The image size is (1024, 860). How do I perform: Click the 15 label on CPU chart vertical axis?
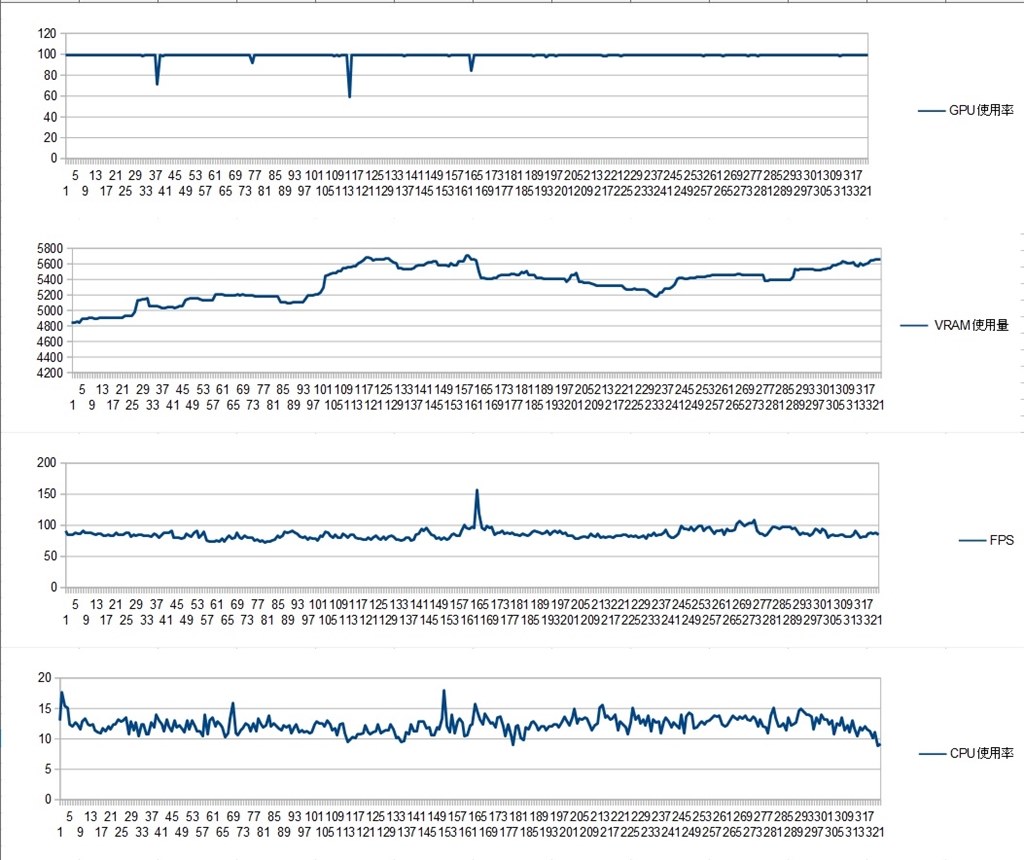44,709
